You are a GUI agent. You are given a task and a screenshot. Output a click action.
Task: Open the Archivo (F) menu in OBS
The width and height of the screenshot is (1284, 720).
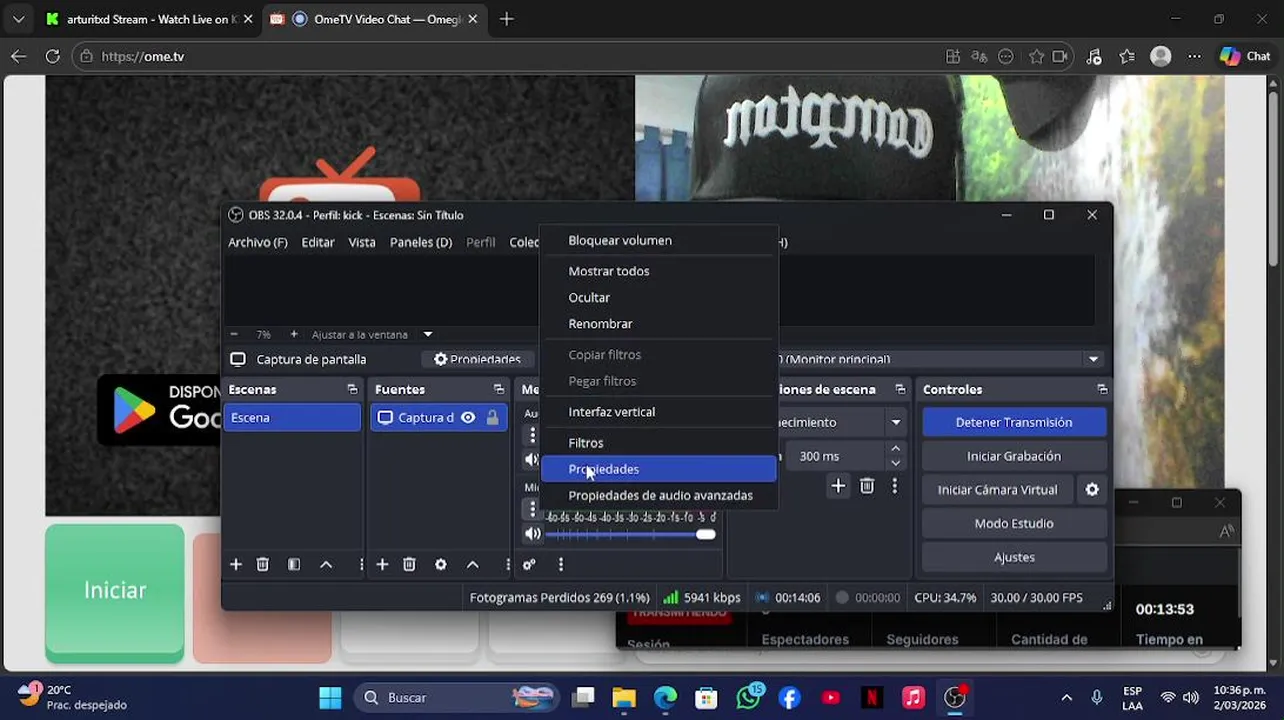pyautogui.click(x=258, y=242)
